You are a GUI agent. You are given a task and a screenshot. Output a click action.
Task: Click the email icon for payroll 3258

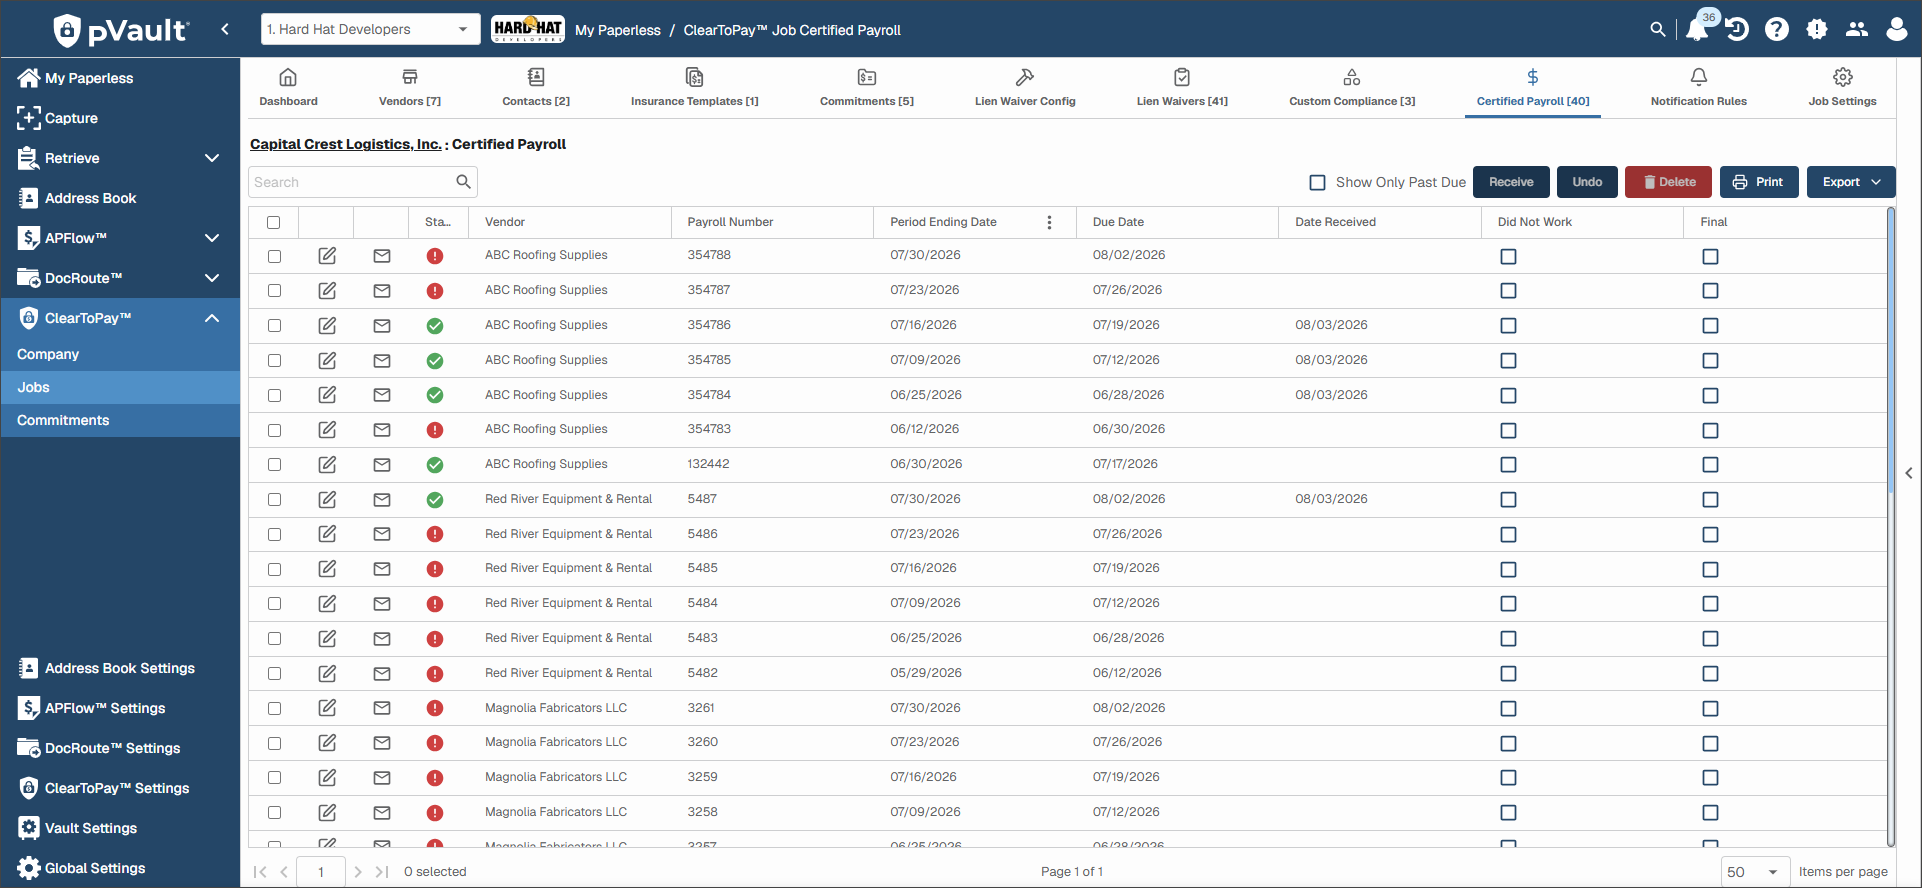(x=382, y=812)
